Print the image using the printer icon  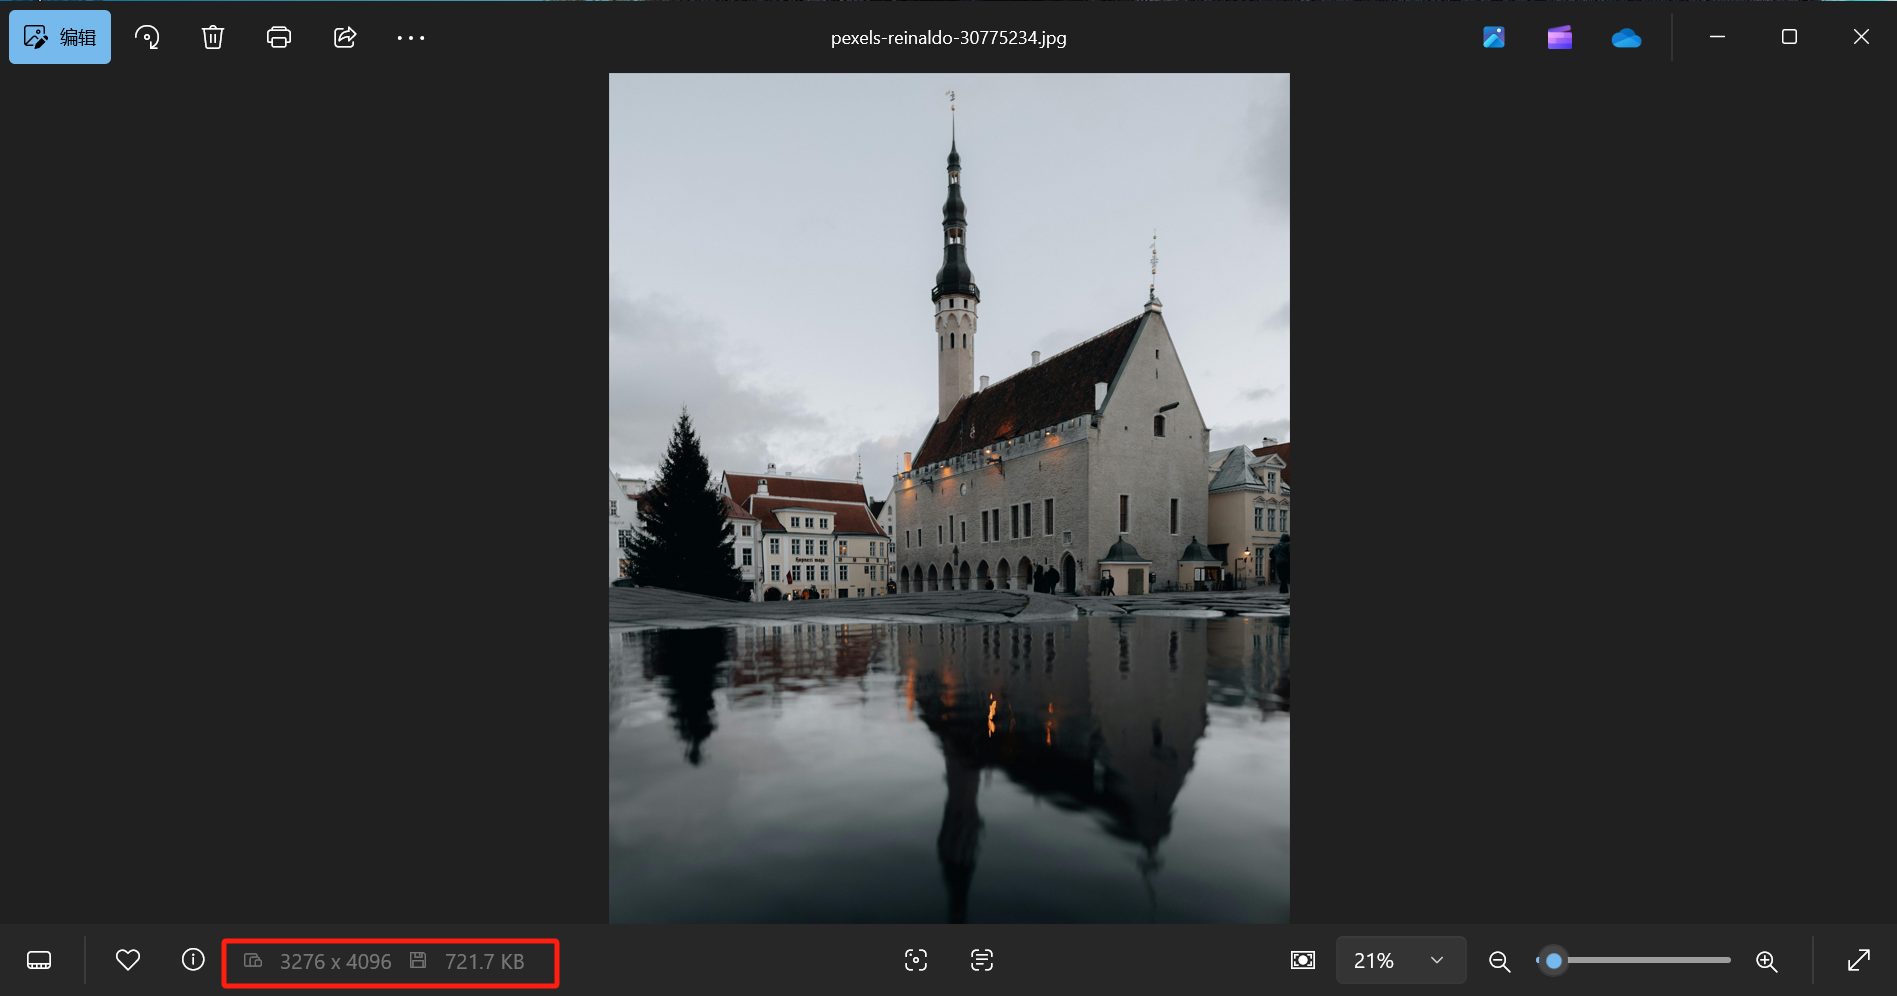(x=279, y=37)
